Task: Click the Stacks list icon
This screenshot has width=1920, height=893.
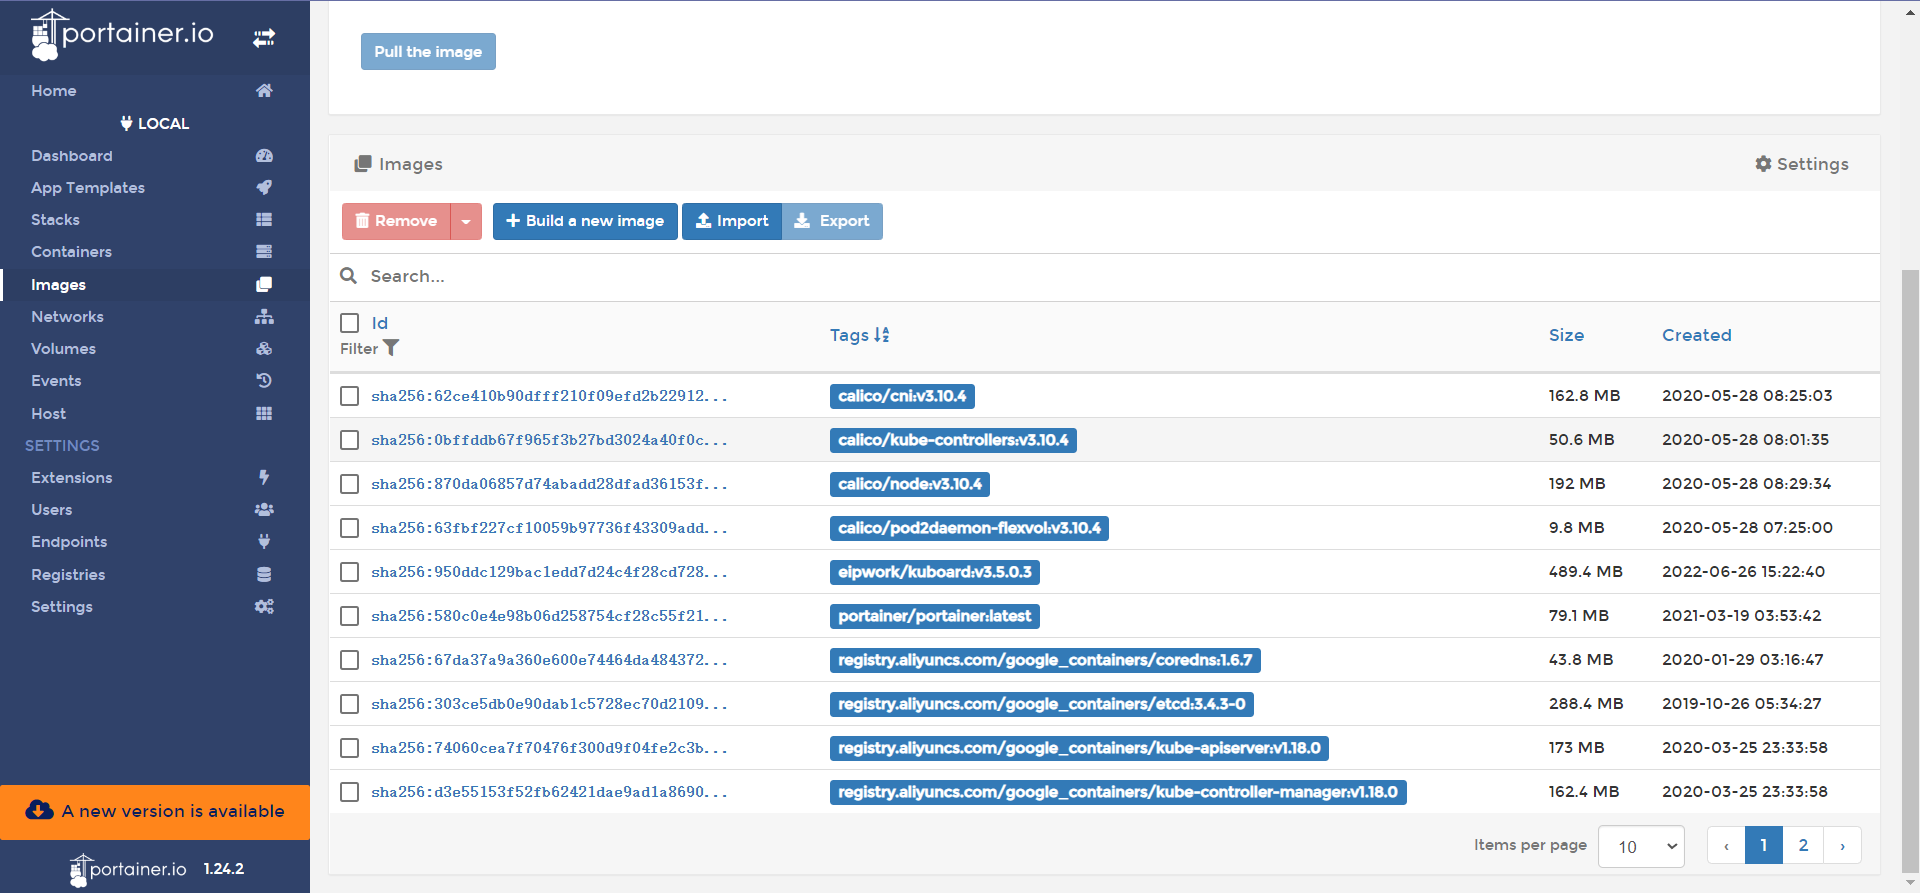Action: tap(264, 220)
